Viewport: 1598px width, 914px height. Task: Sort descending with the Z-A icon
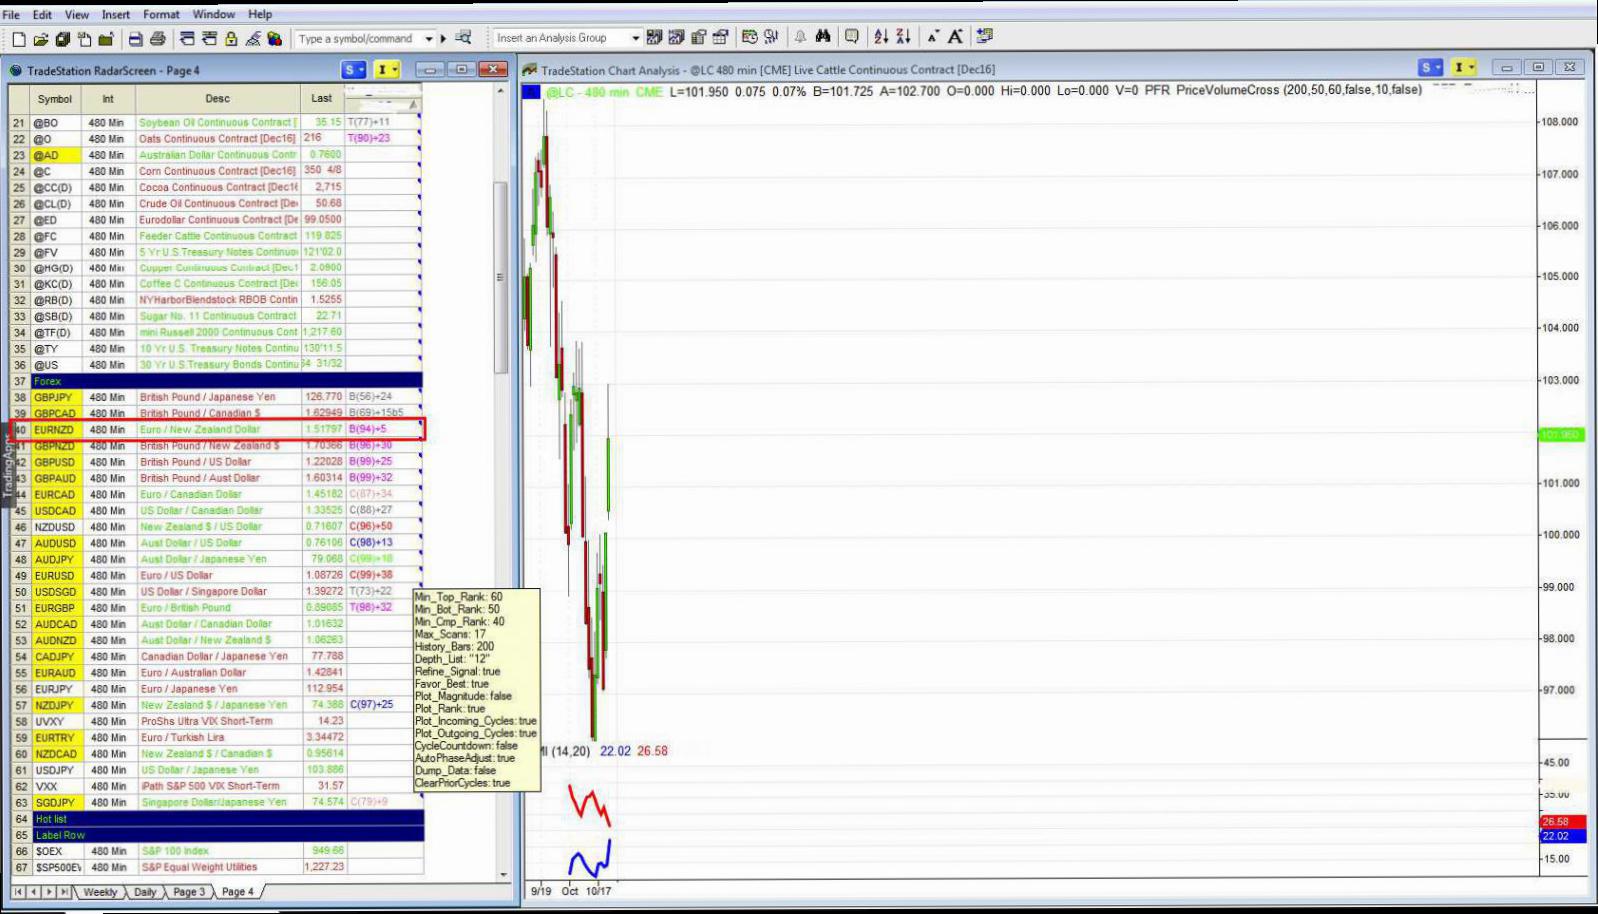click(x=903, y=37)
